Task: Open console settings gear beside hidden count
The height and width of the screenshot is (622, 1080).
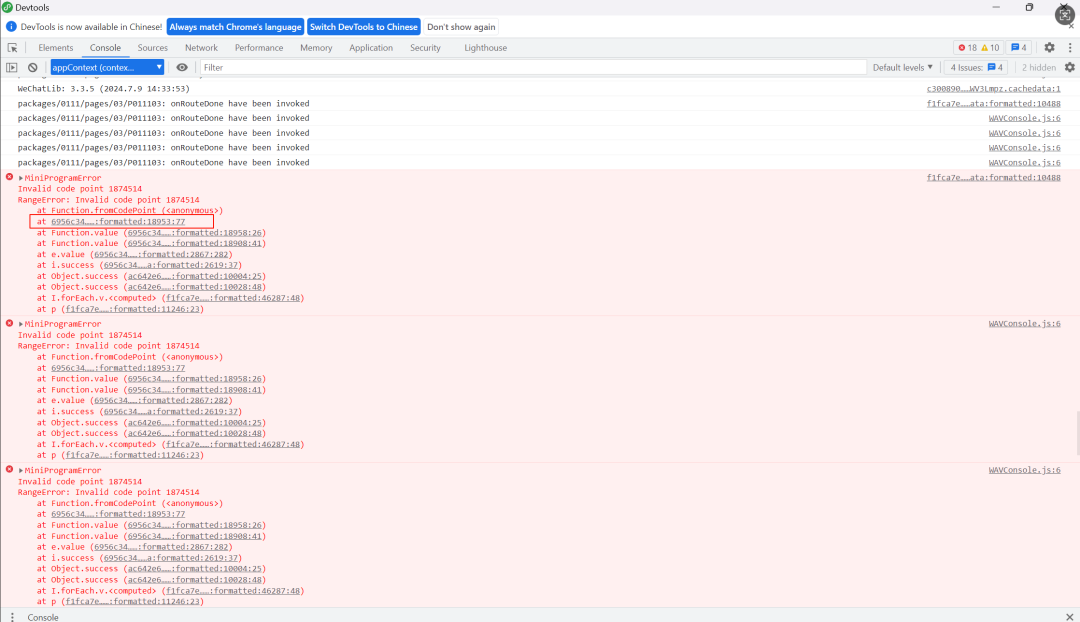Action: pos(1070,68)
